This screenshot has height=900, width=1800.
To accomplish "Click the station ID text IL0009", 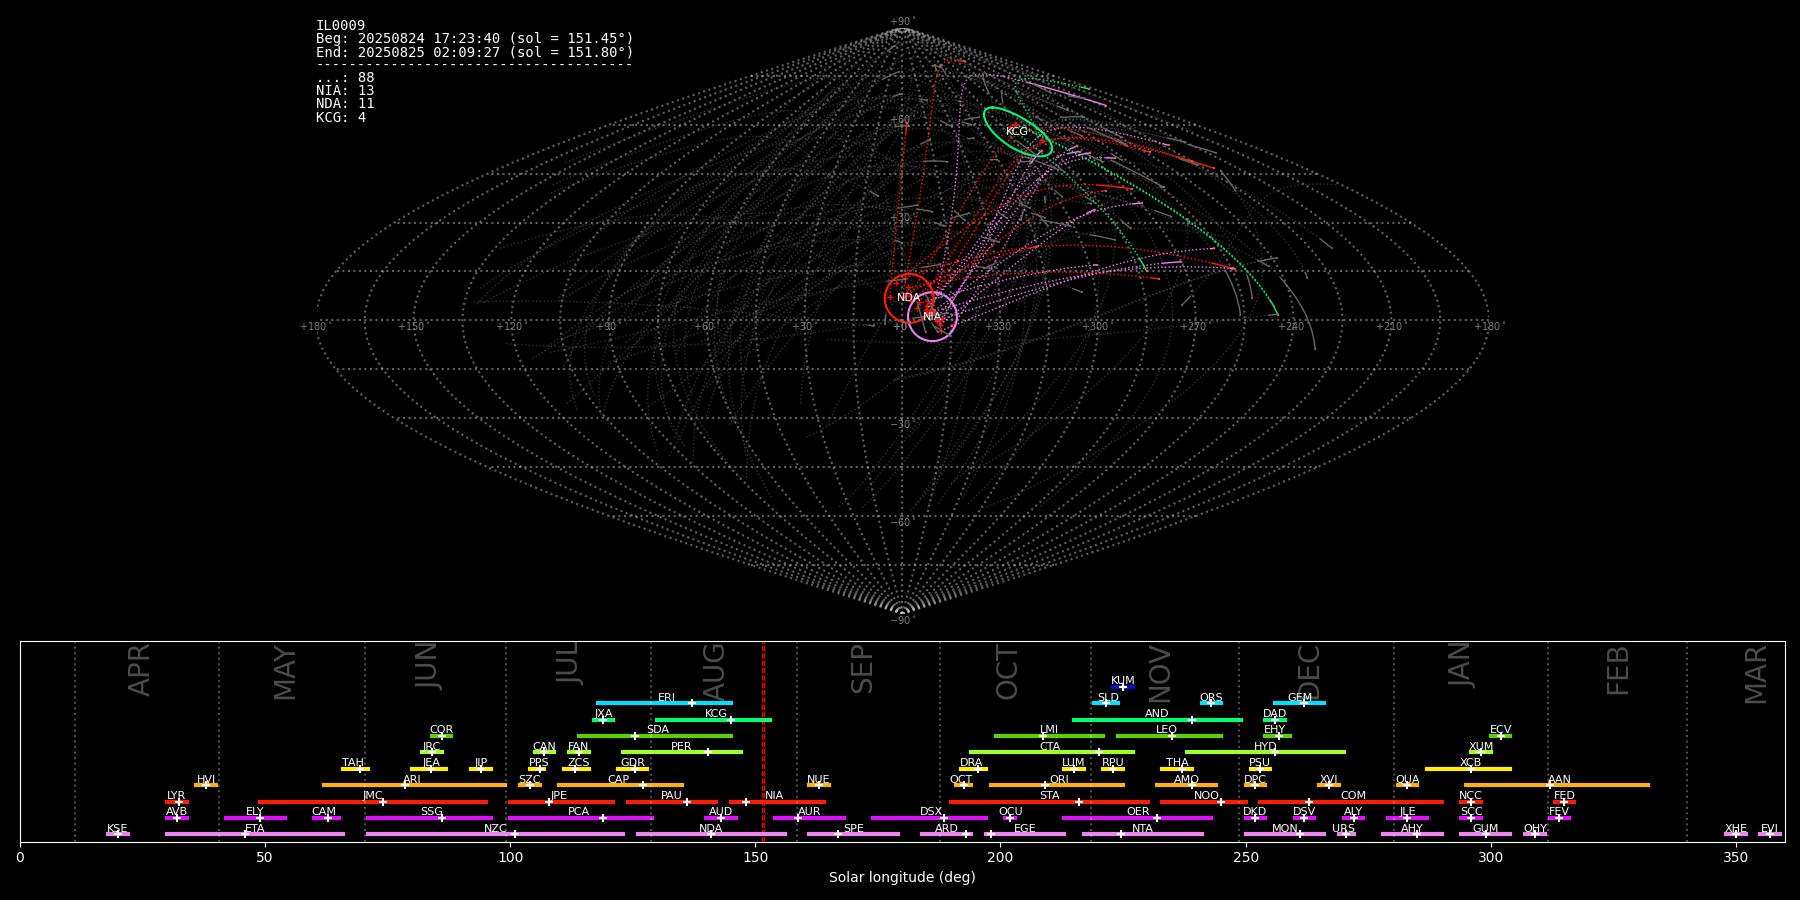I will (340, 26).
